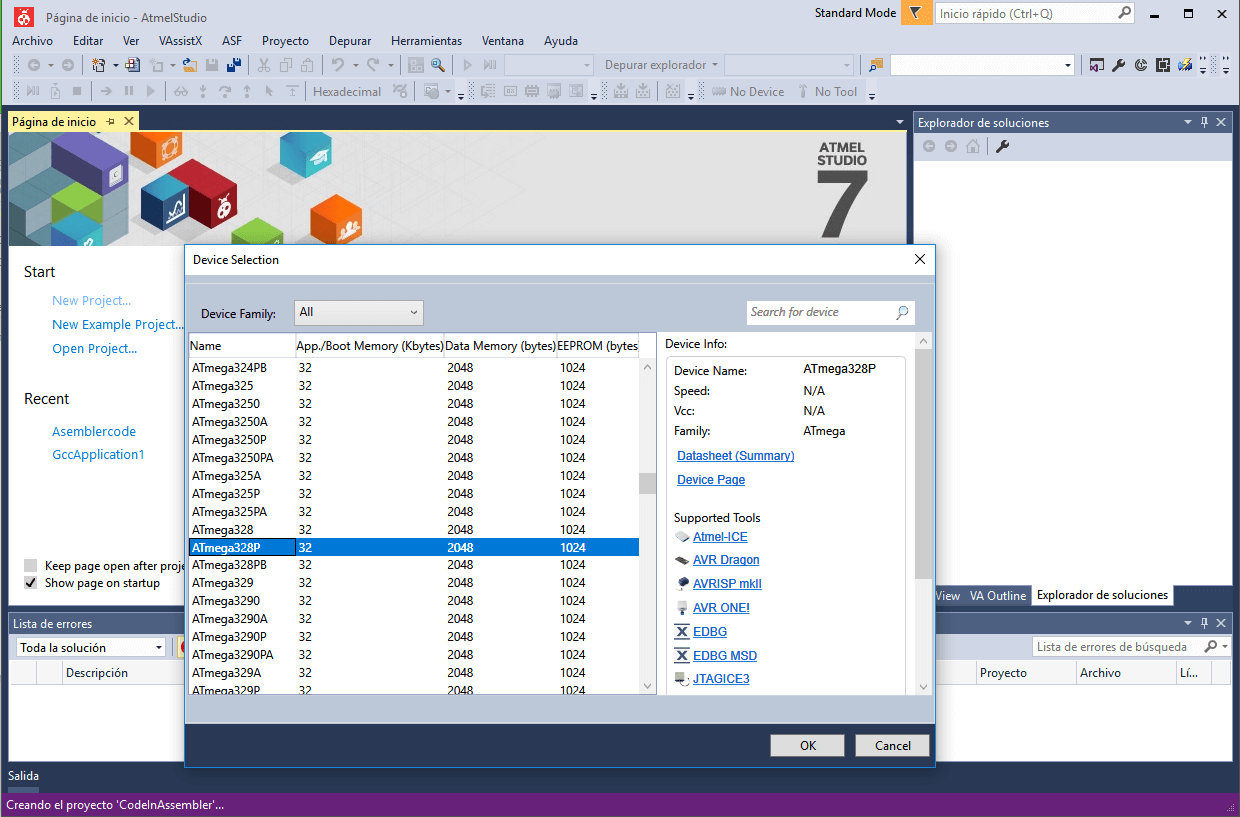This screenshot has height=817, width=1240.
Task: Open the Editar menu
Action: pyautogui.click(x=88, y=41)
